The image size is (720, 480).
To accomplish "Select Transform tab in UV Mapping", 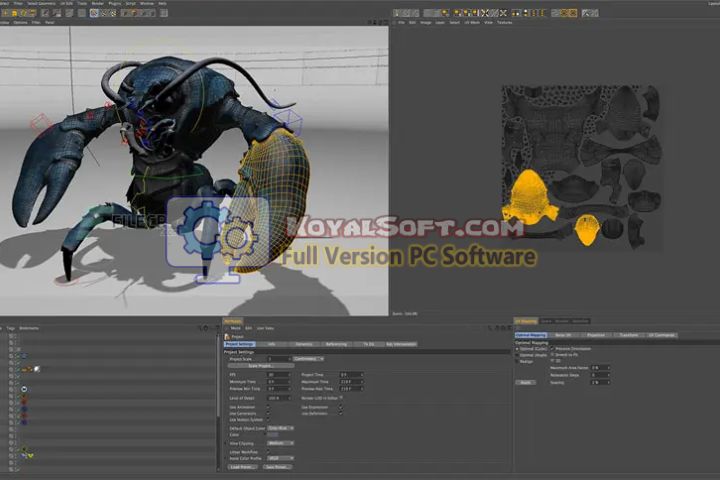I will (x=629, y=335).
